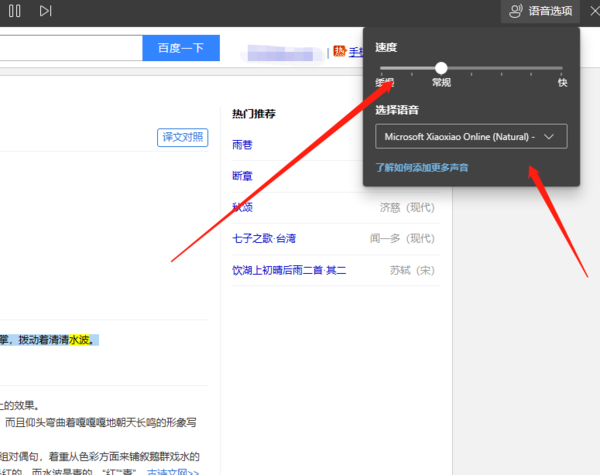This screenshot has height=475, width=600.
Task: Pause the read aloud playback
Action: click(15, 11)
